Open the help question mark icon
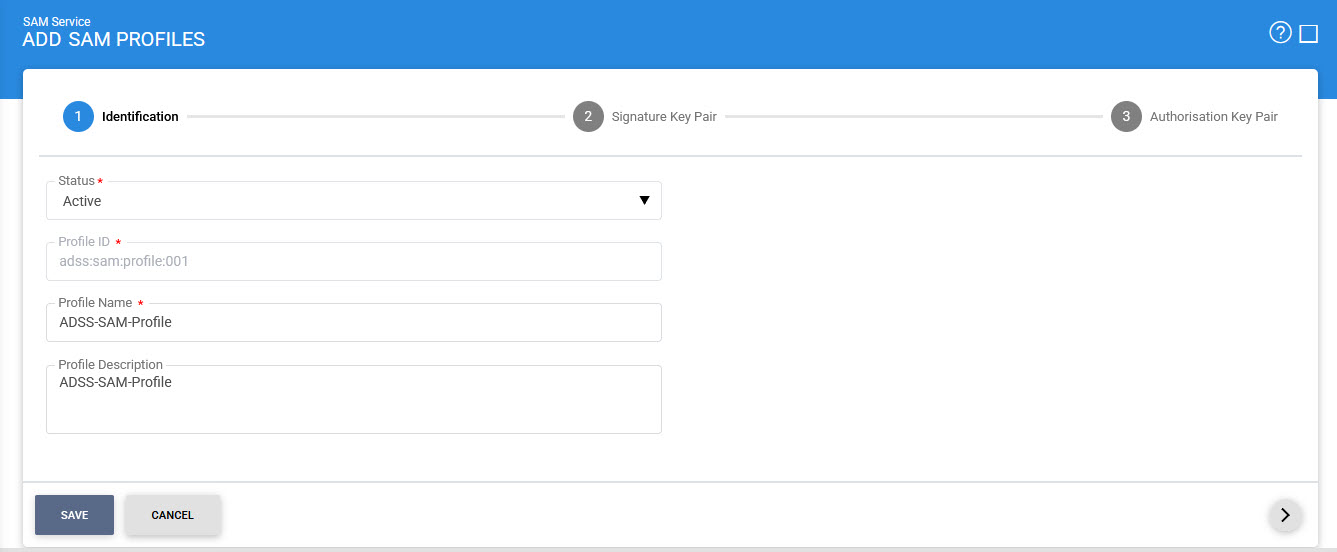Image resolution: width=1337 pixels, height=552 pixels. point(1280,33)
